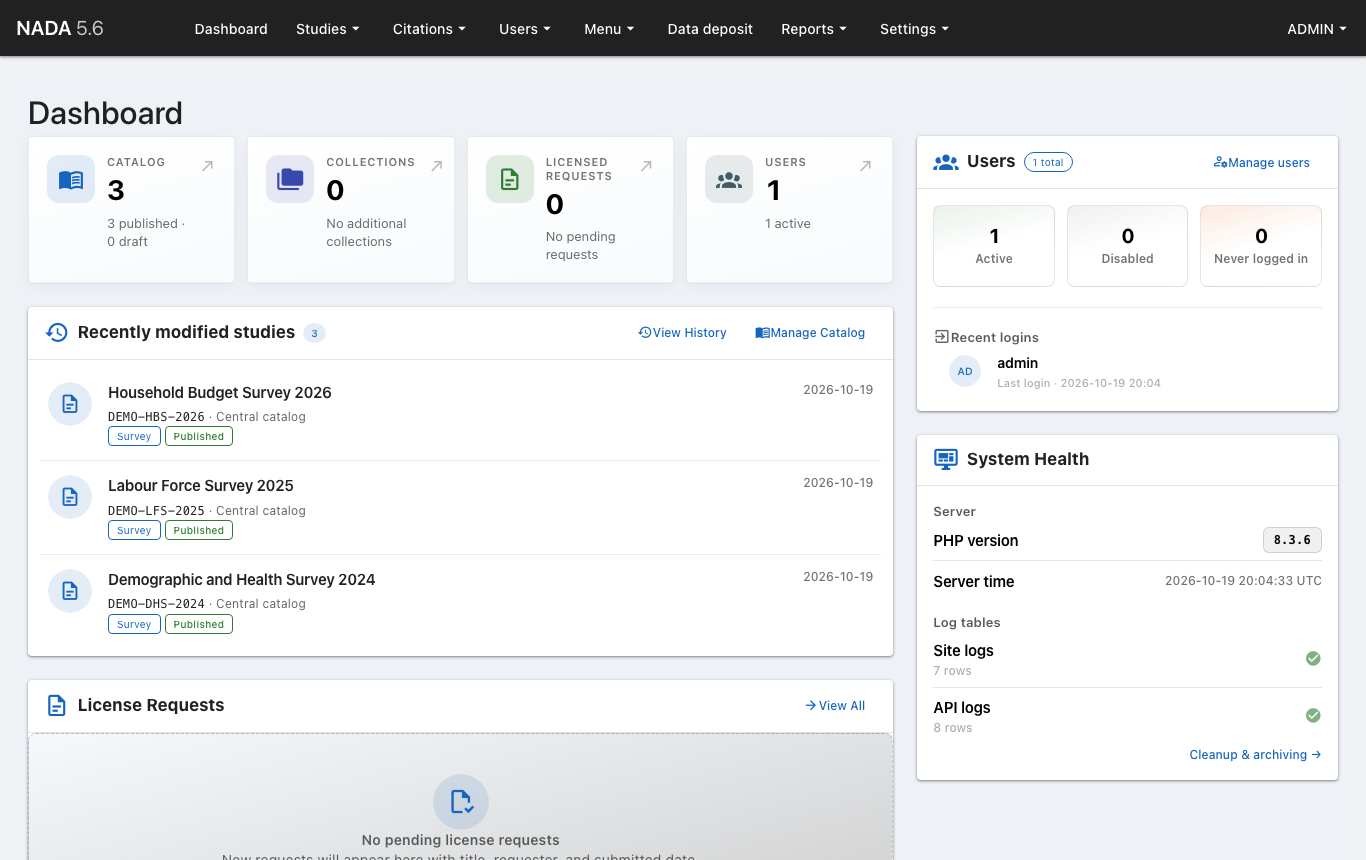Click DEMO-LFS-2025 study identifier
The height and width of the screenshot is (860, 1366).
point(156,511)
